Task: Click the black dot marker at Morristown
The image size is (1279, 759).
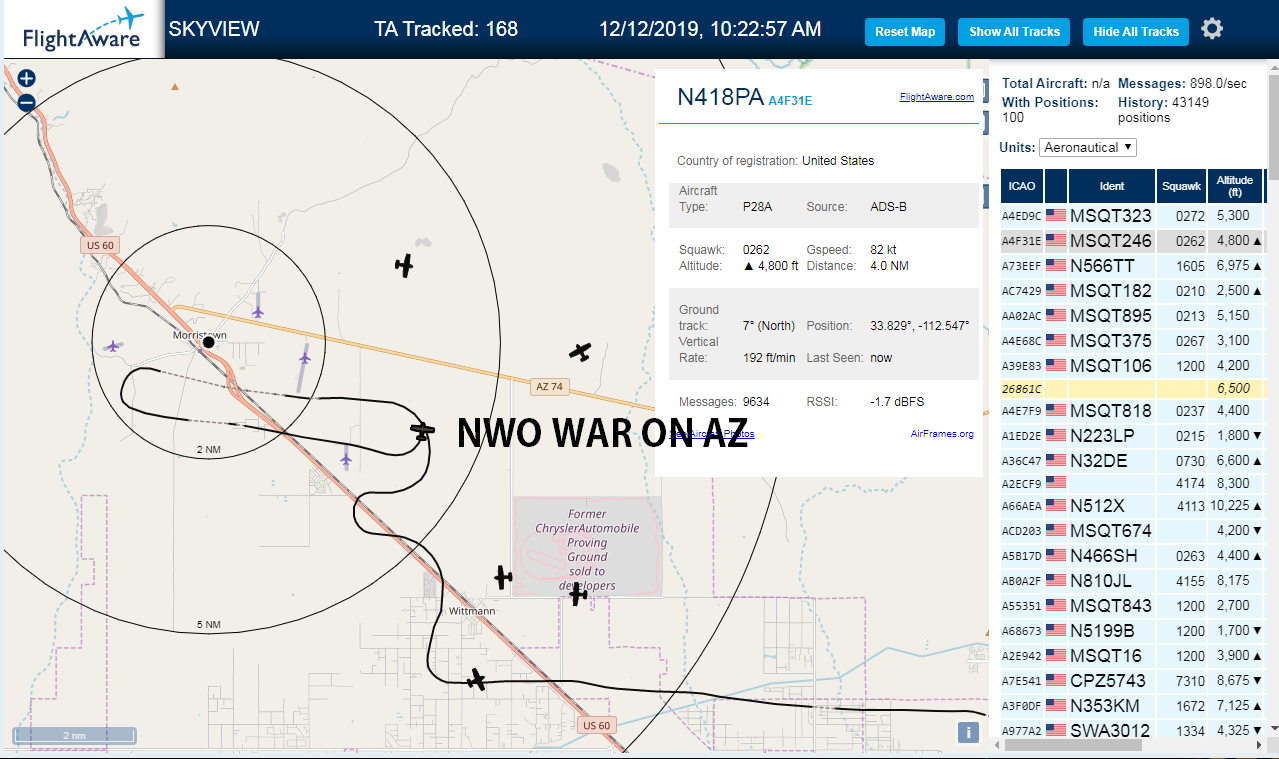Action: [x=209, y=342]
